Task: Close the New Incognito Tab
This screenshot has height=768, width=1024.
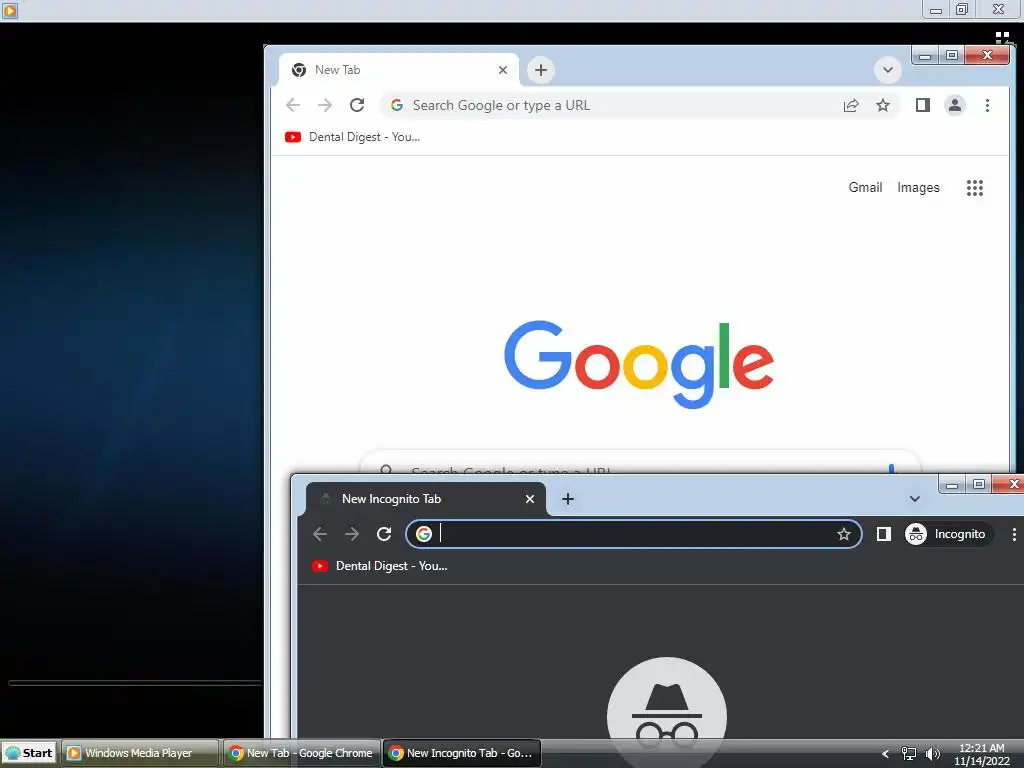Action: click(530, 499)
